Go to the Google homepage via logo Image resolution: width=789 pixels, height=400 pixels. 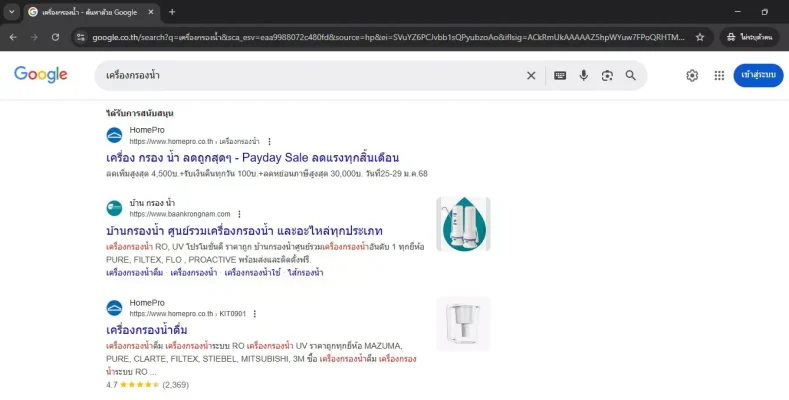click(41, 75)
